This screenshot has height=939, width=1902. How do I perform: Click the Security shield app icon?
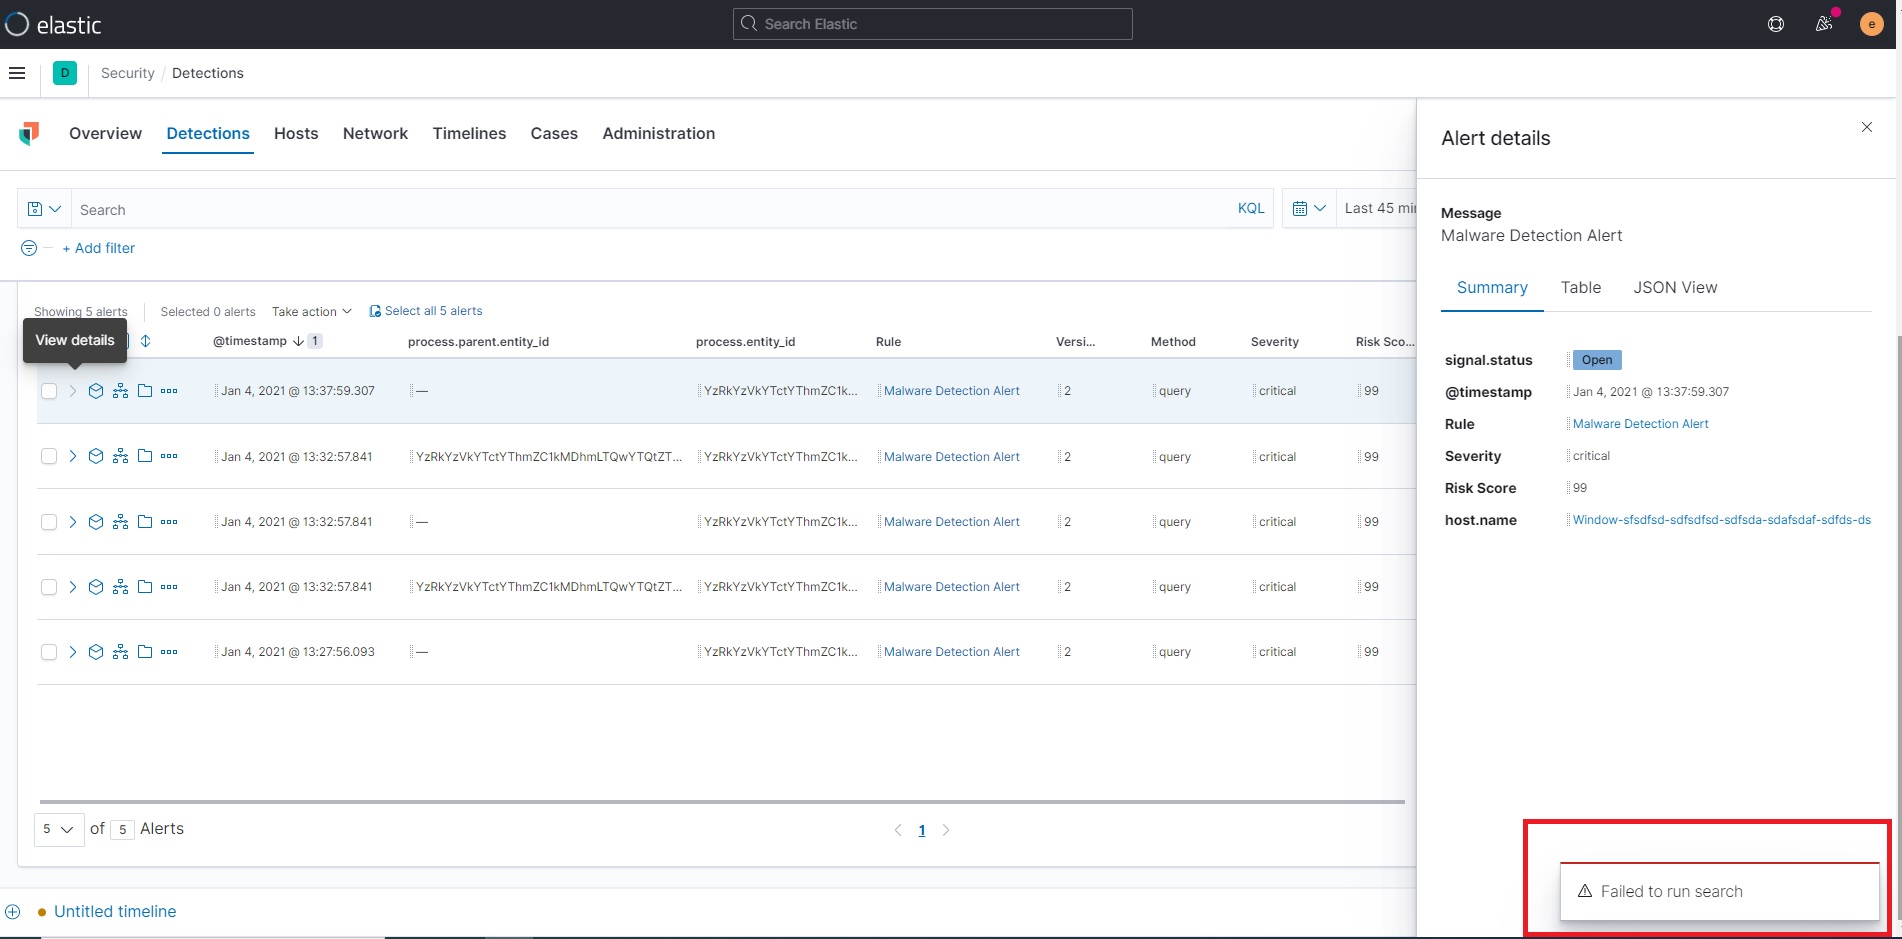coord(28,132)
